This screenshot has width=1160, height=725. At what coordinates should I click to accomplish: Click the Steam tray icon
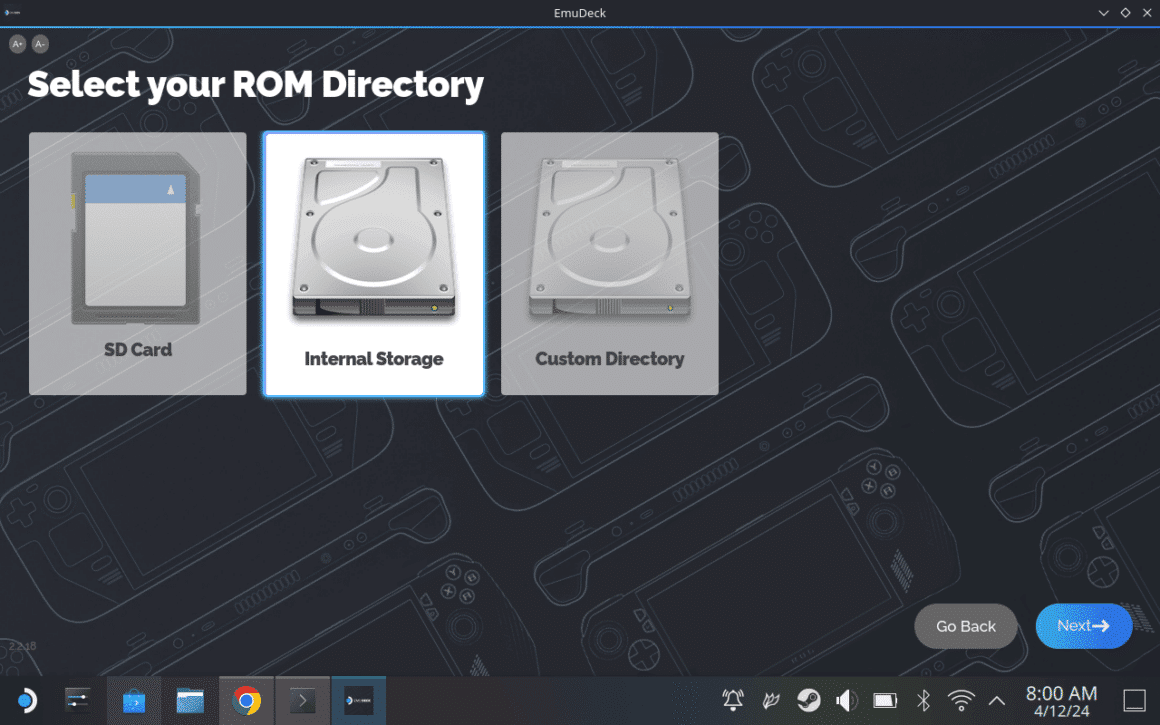[x=808, y=700]
